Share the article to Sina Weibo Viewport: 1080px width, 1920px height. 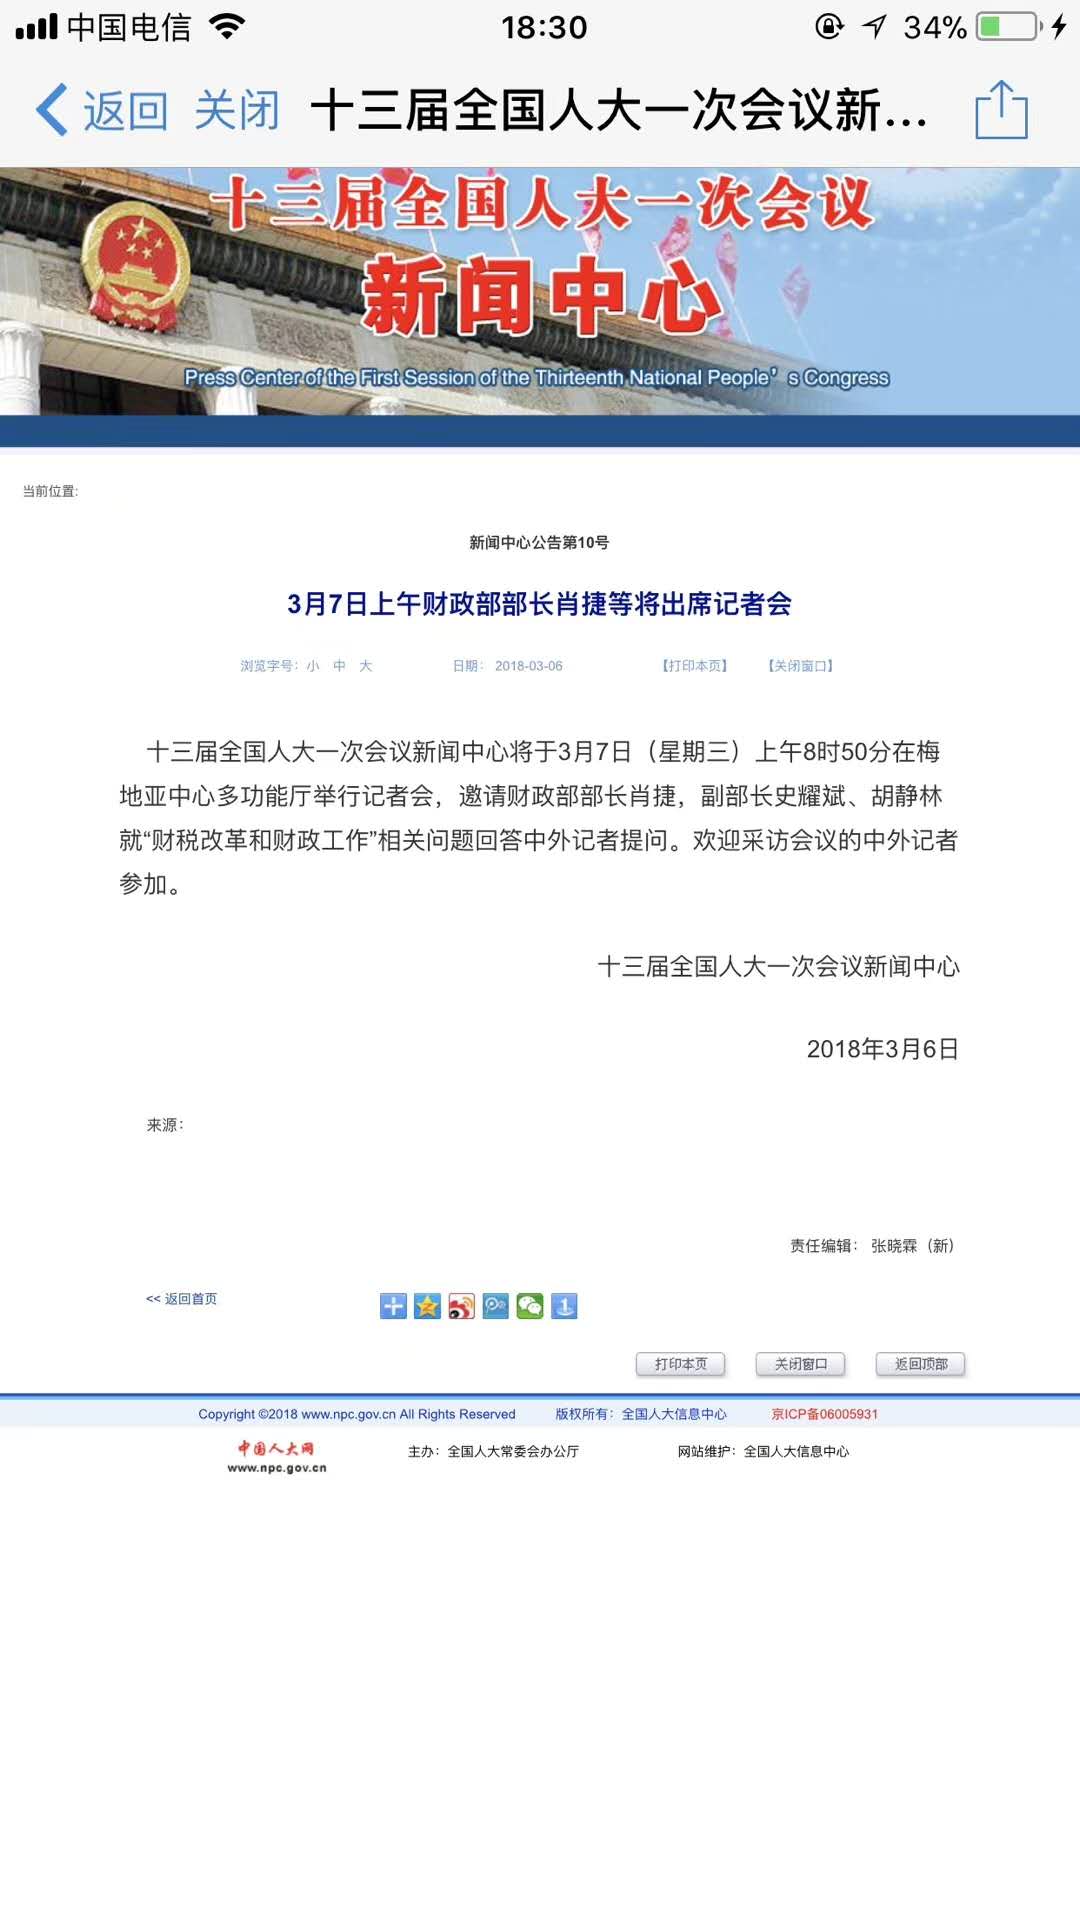pyautogui.click(x=461, y=1306)
